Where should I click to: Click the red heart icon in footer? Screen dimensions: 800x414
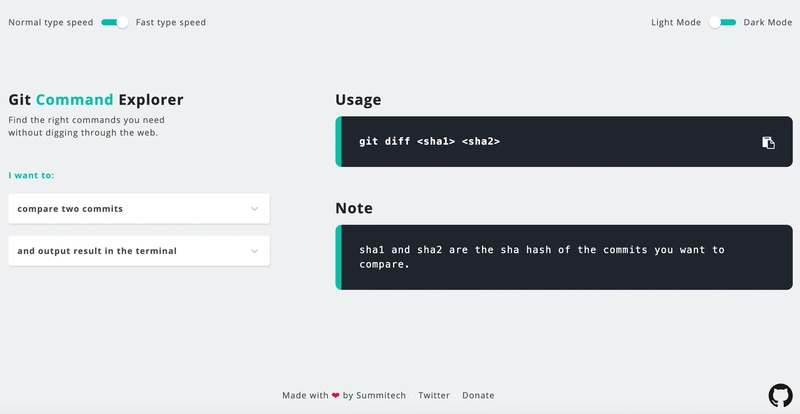(x=335, y=395)
